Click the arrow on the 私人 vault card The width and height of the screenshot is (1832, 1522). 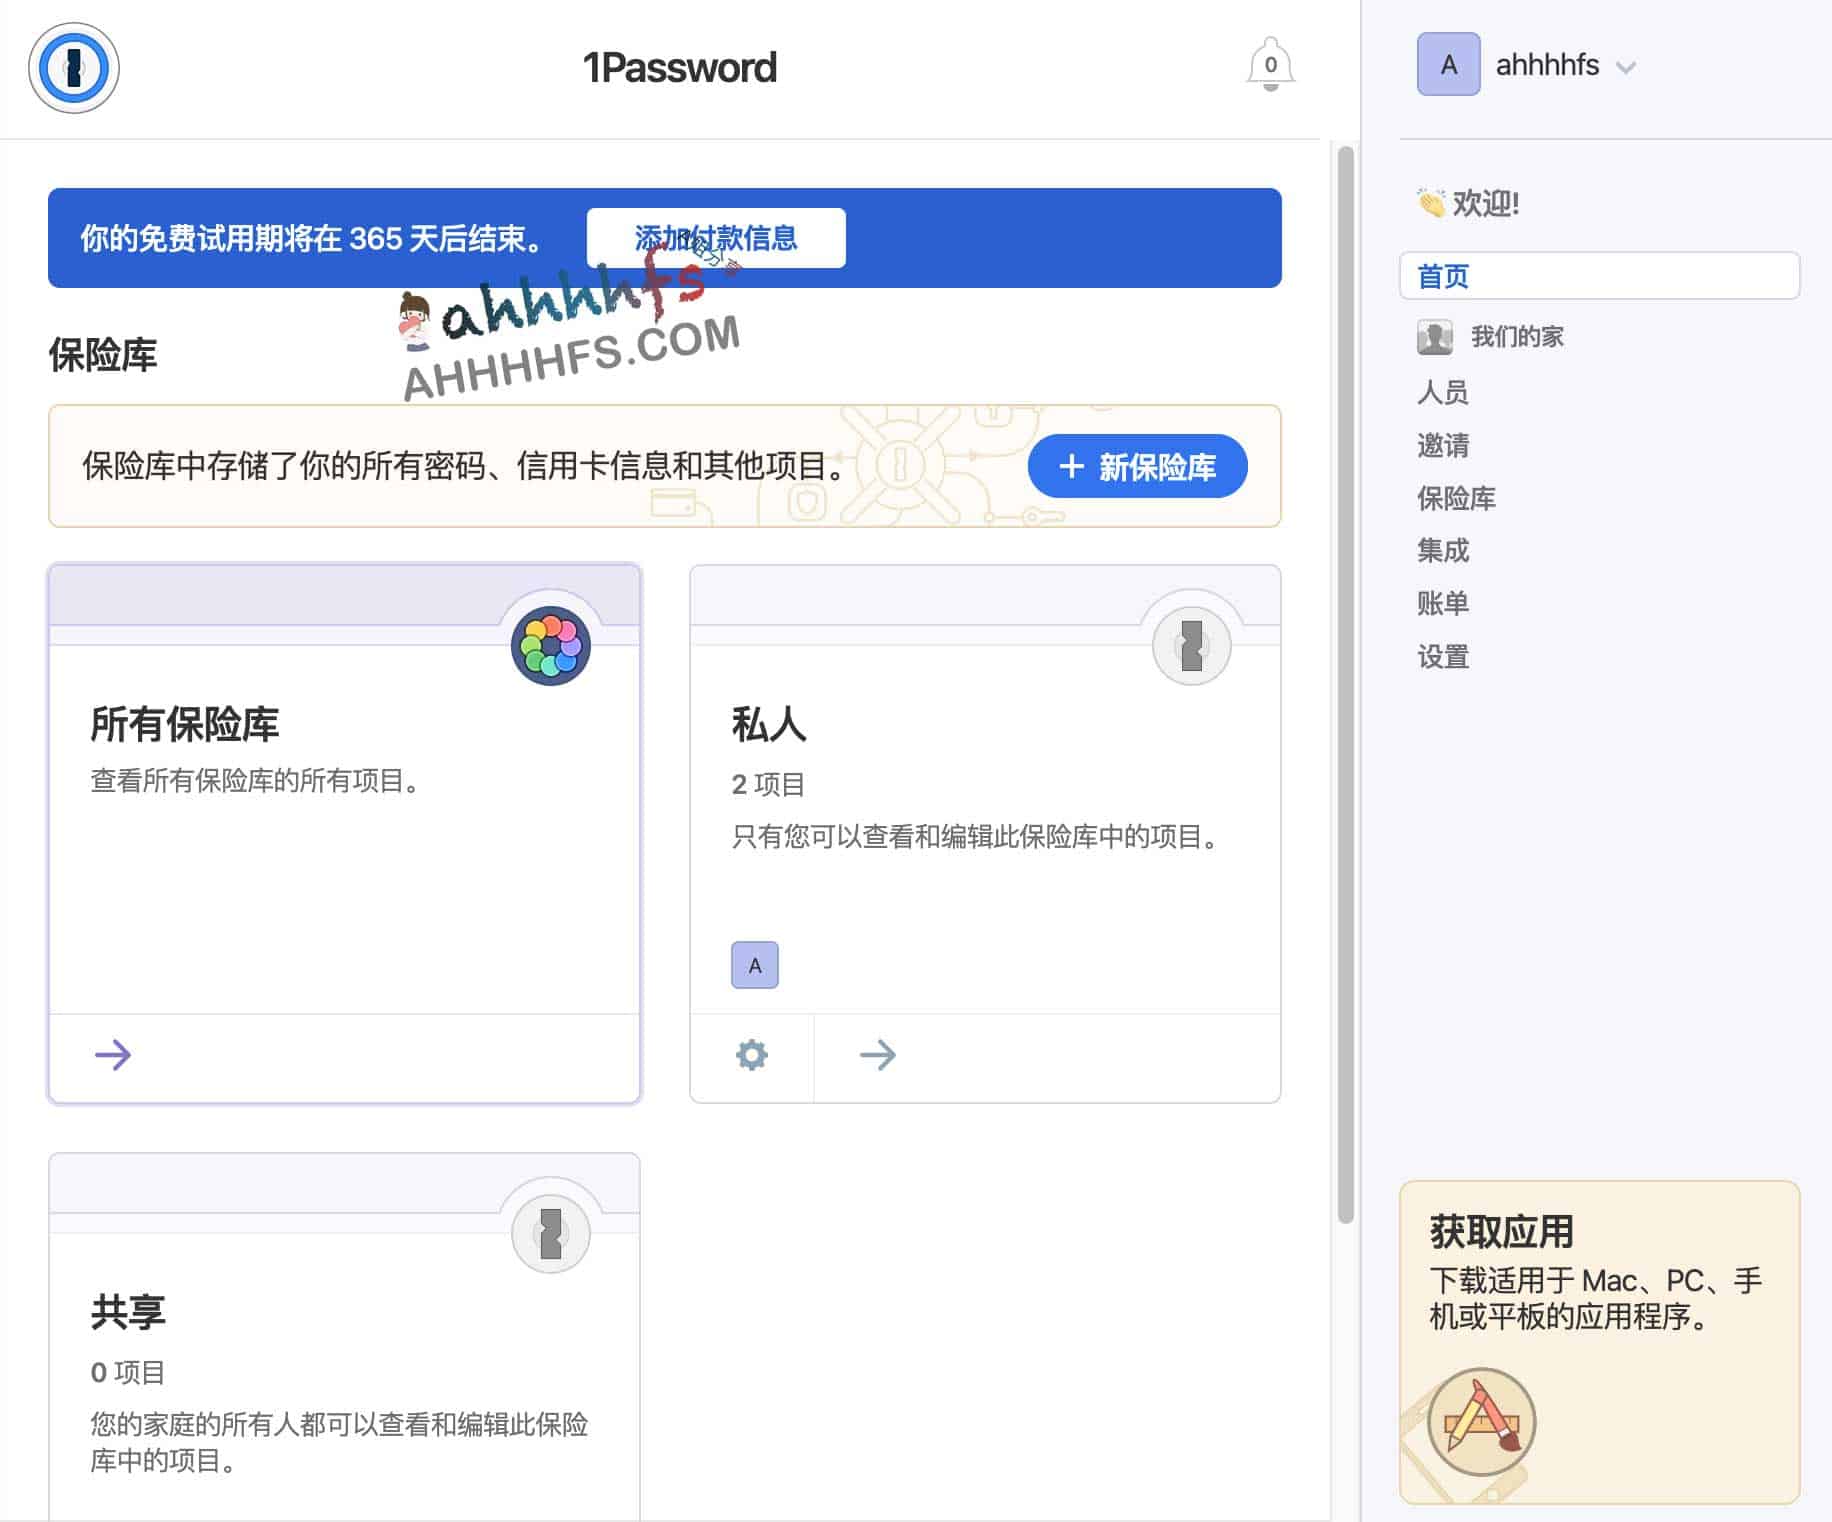pyautogui.click(x=877, y=1056)
